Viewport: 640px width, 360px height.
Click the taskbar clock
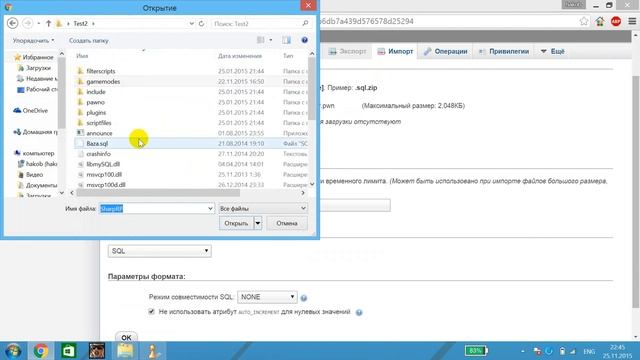click(x=618, y=351)
